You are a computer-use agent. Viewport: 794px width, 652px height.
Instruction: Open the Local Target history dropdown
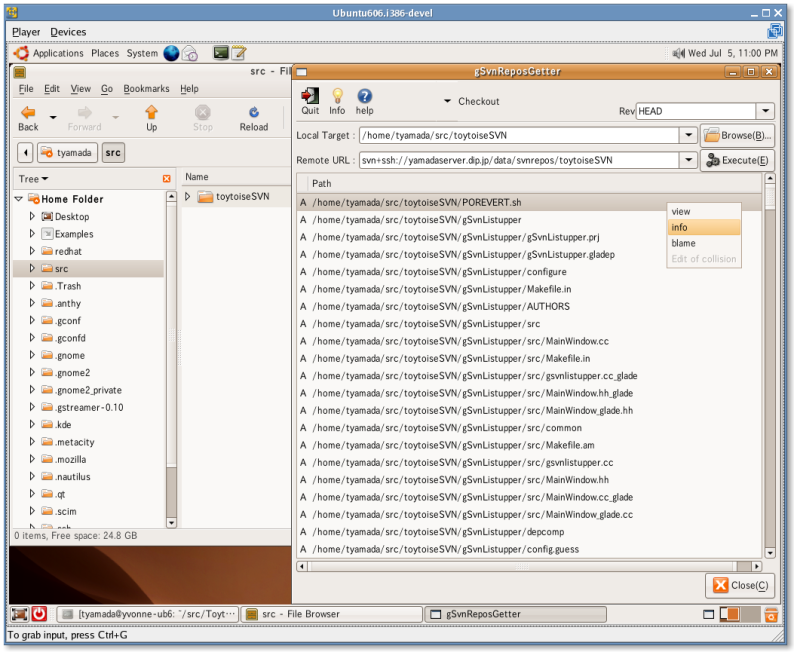(x=688, y=135)
